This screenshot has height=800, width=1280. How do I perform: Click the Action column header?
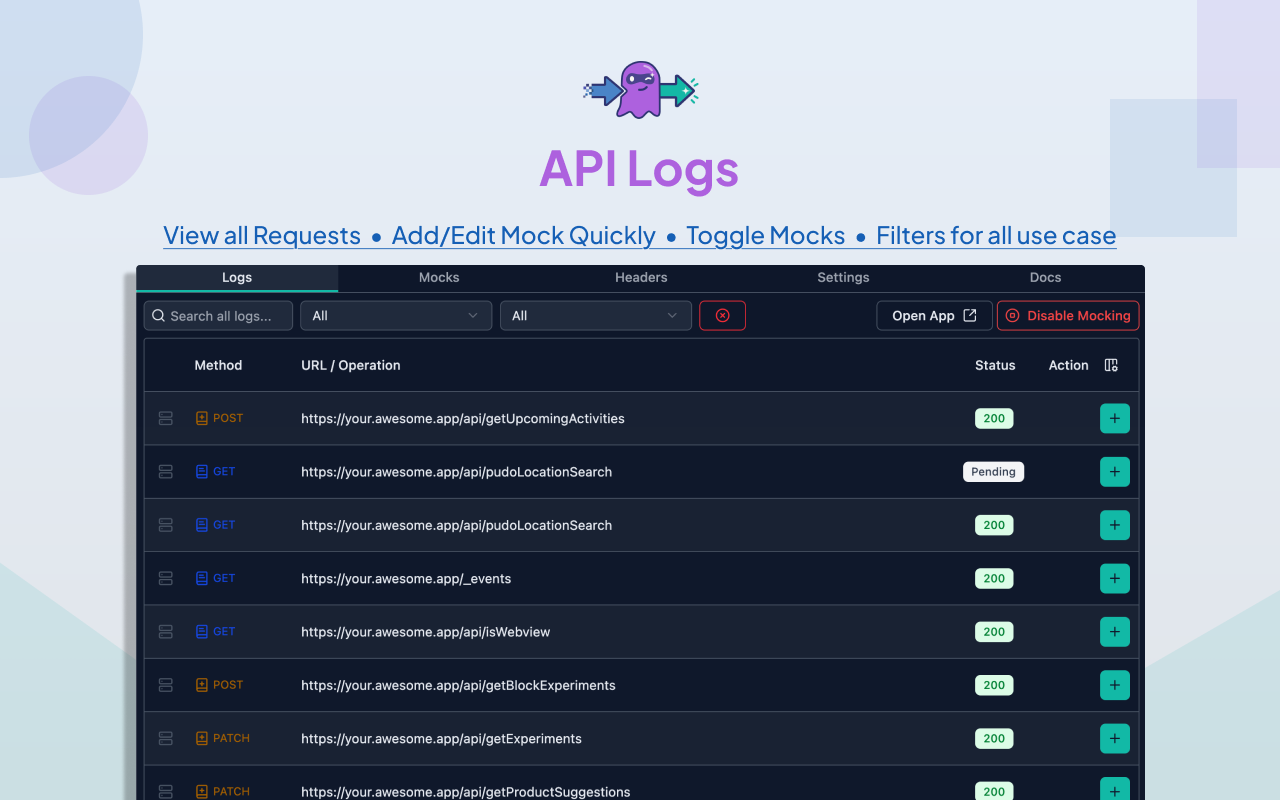(1068, 365)
